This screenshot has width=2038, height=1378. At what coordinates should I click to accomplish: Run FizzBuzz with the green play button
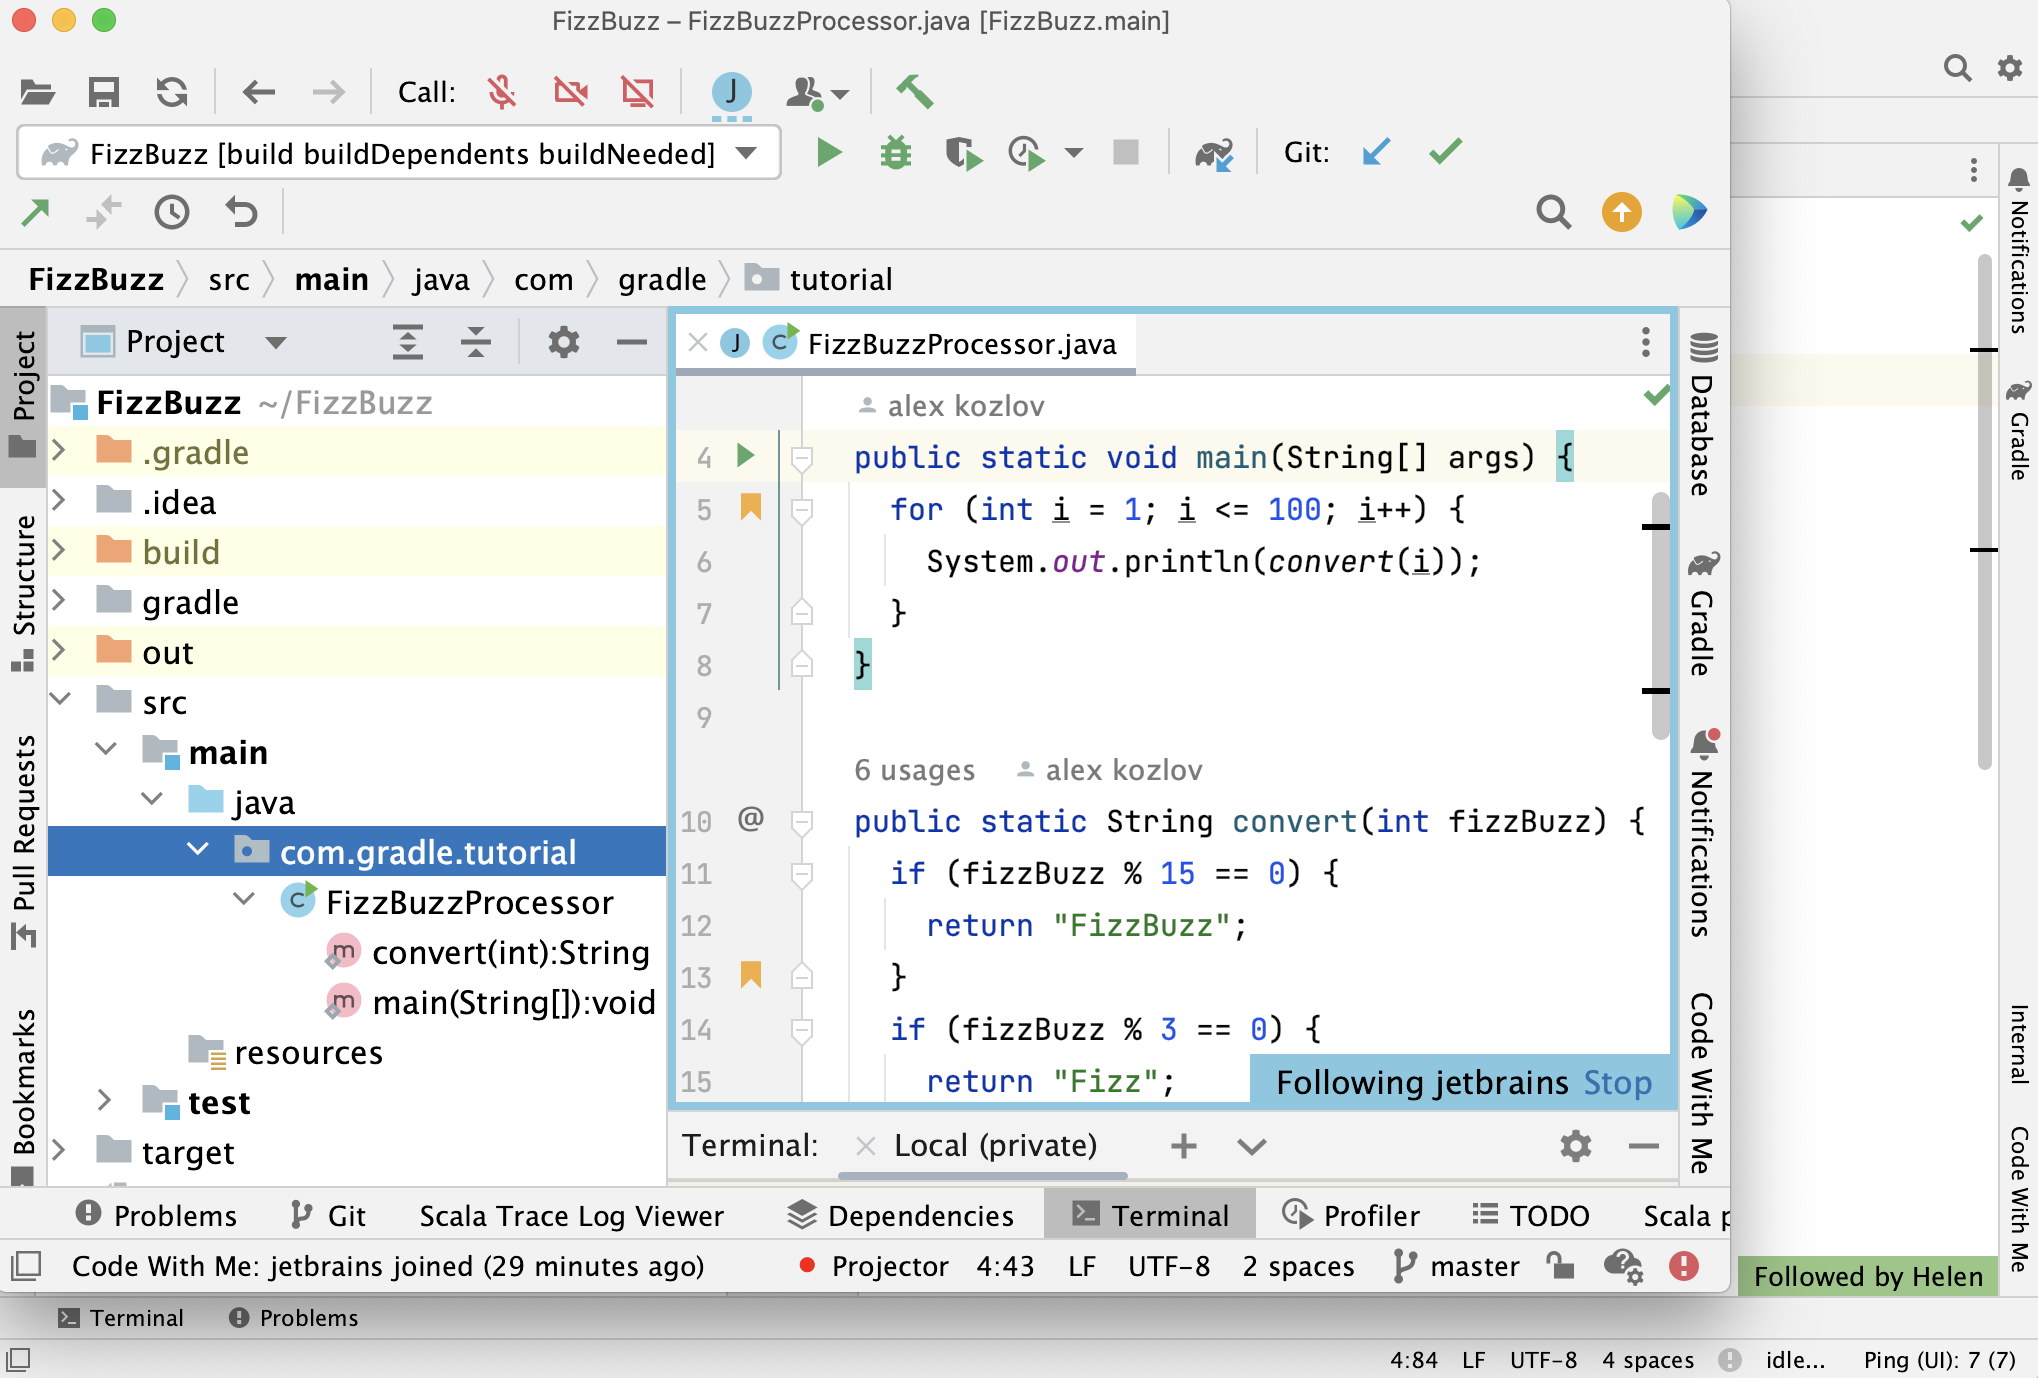pyautogui.click(x=829, y=153)
